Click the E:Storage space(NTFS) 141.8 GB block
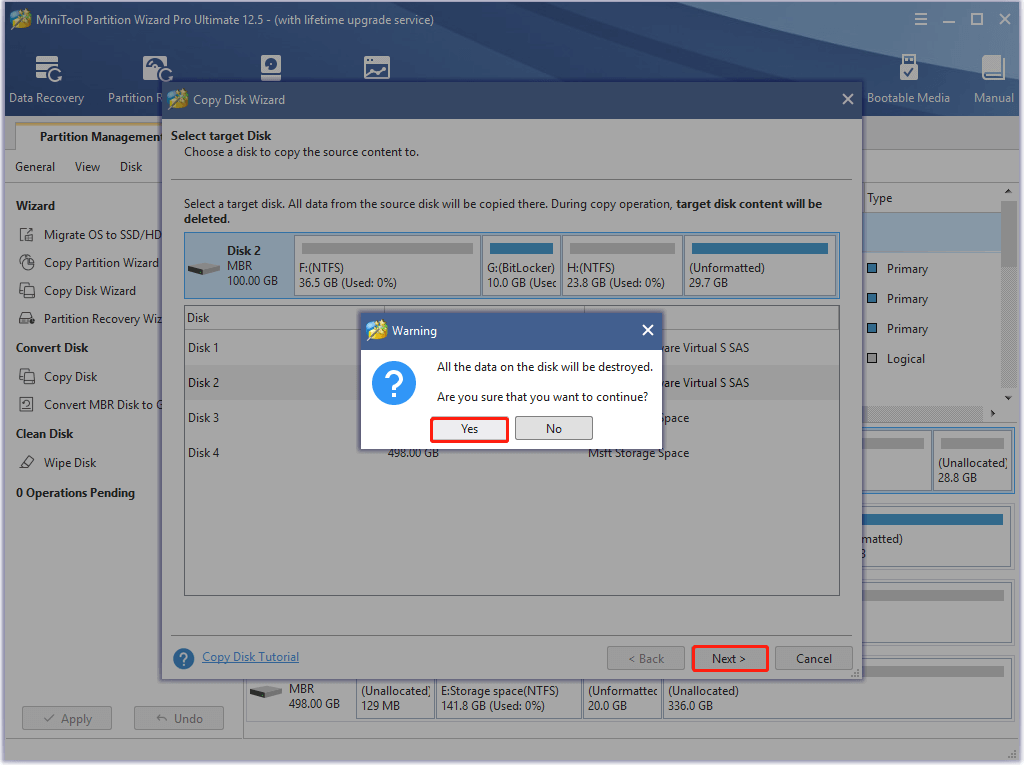Viewport: 1024px width, 766px height. [x=509, y=698]
